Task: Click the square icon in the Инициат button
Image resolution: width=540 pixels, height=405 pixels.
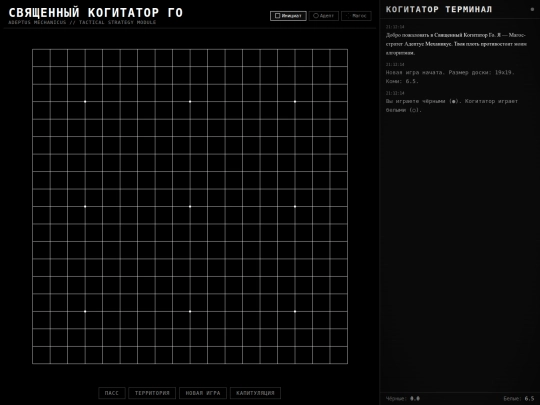Action: (278, 16)
